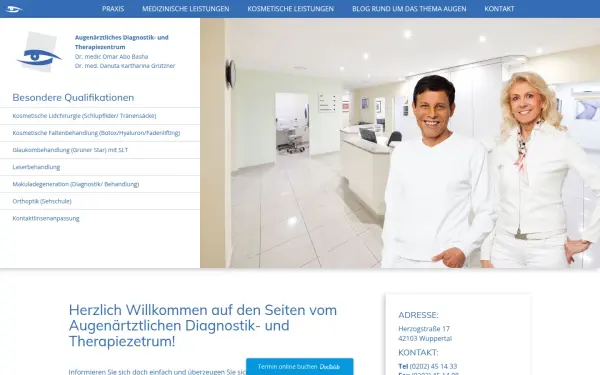Click the Dr. med. Danuta Grützner name
Image resolution: width=600 pixels, height=375 pixels.
(125, 66)
